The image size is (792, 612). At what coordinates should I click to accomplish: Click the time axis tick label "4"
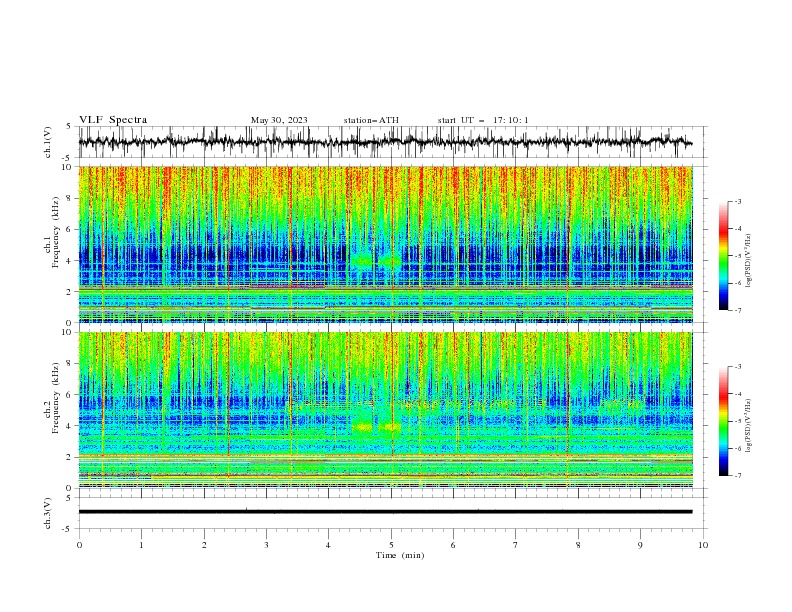(x=328, y=545)
